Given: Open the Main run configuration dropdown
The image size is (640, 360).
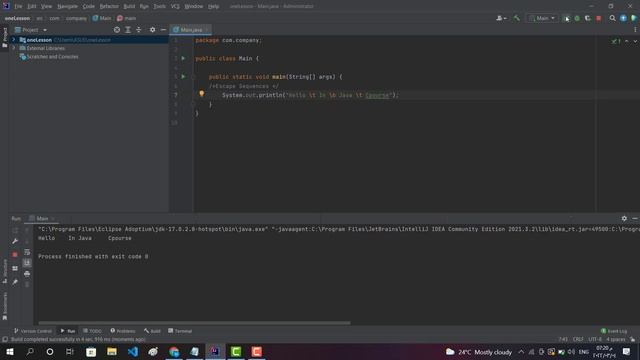Looking at the screenshot, I should click(x=542, y=18).
